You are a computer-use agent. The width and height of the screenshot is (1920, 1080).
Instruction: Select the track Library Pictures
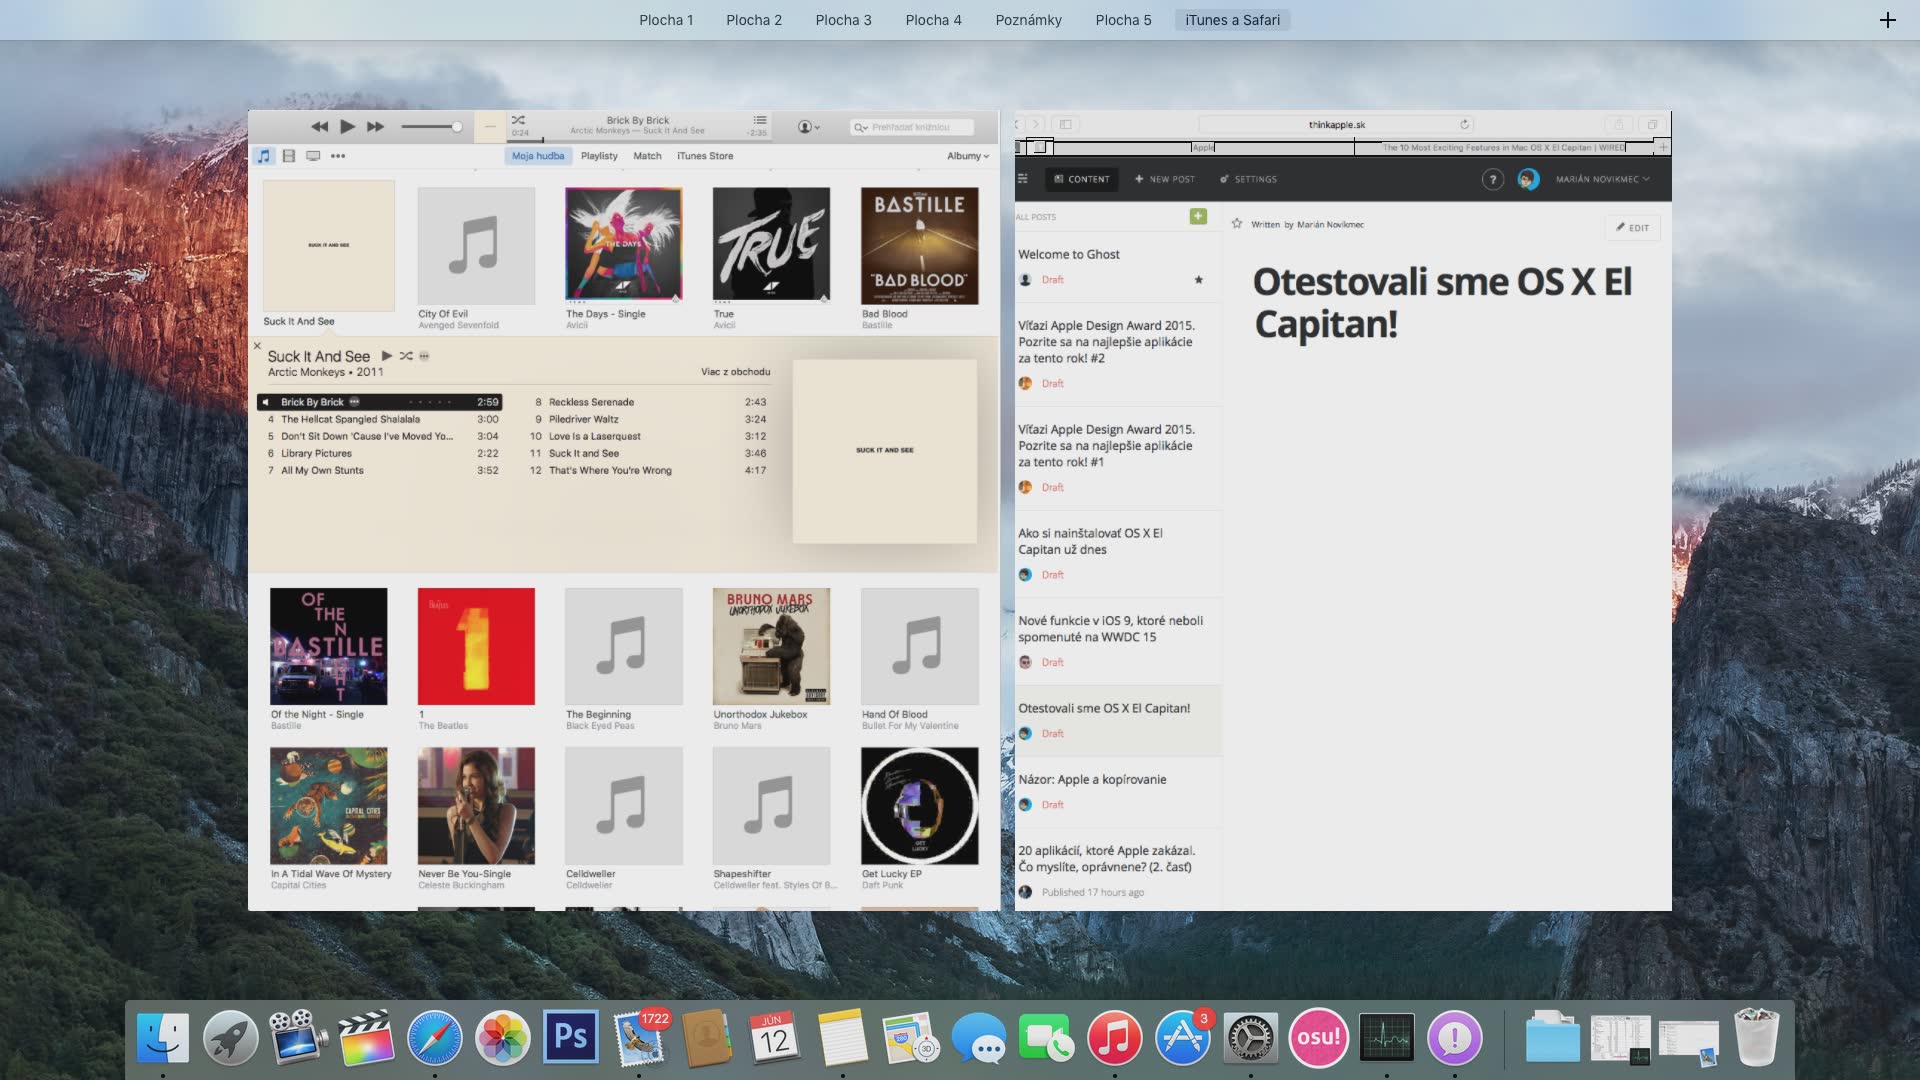click(x=381, y=453)
